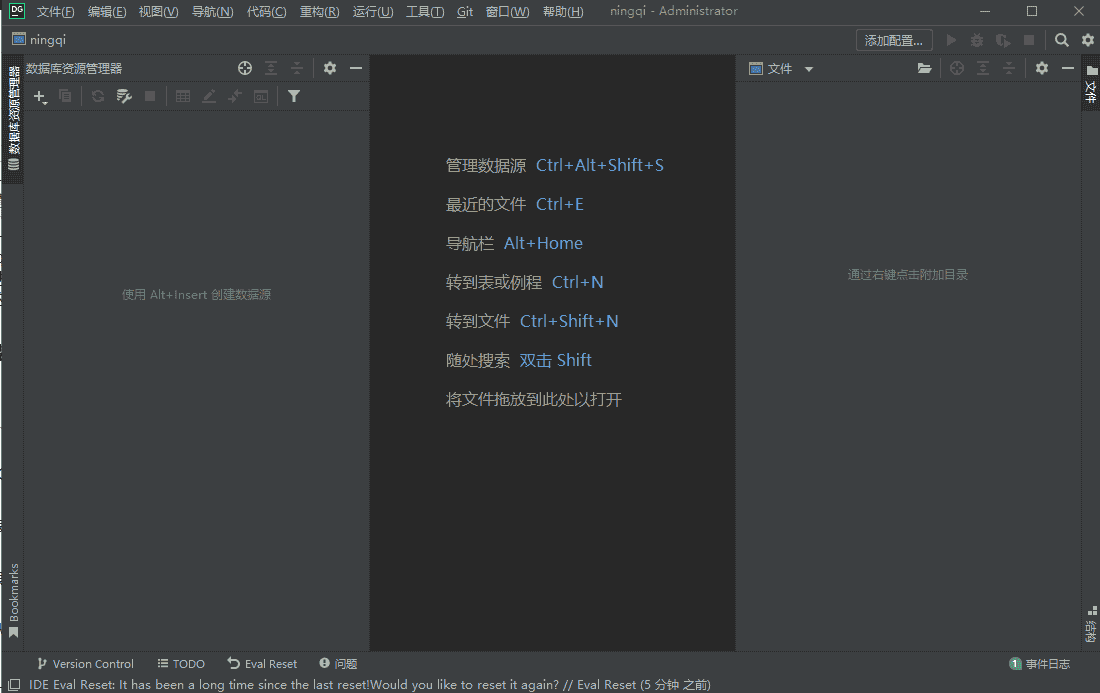The width and height of the screenshot is (1100, 693).
Task: Open the 文件(F) menu
Action: (55, 12)
